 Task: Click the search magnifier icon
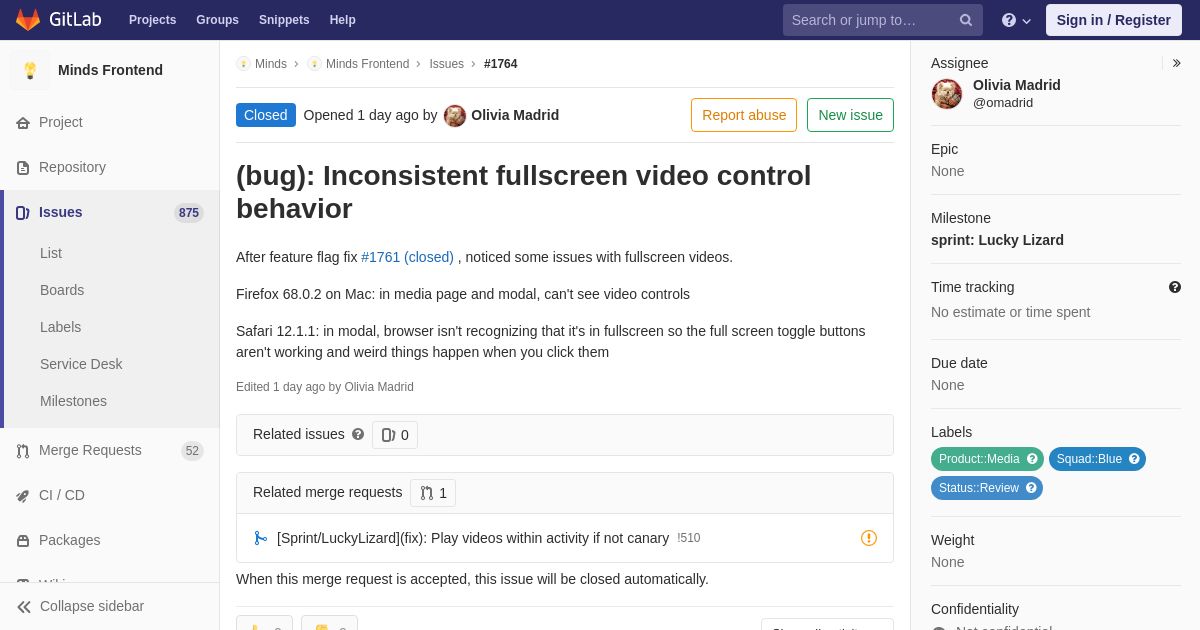(966, 20)
